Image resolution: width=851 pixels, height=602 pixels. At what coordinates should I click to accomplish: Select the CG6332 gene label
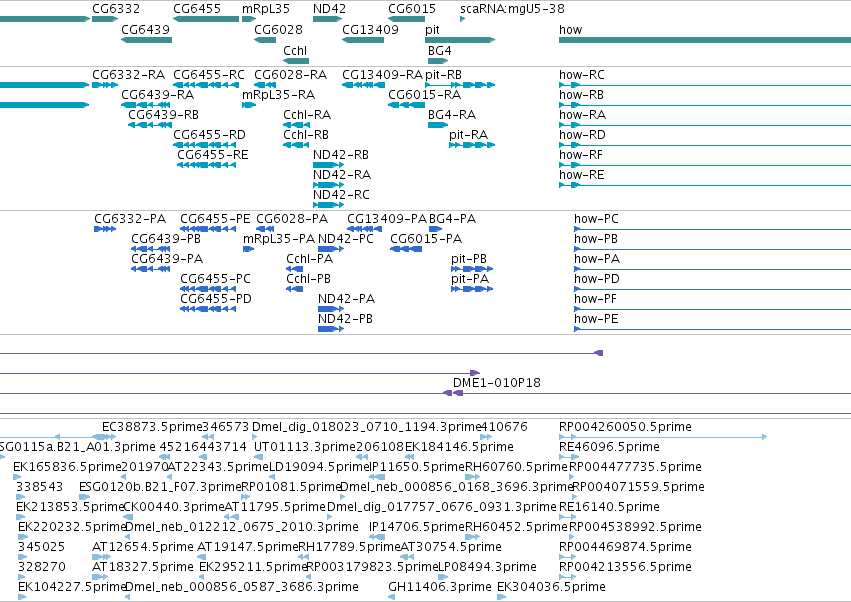(116, 9)
